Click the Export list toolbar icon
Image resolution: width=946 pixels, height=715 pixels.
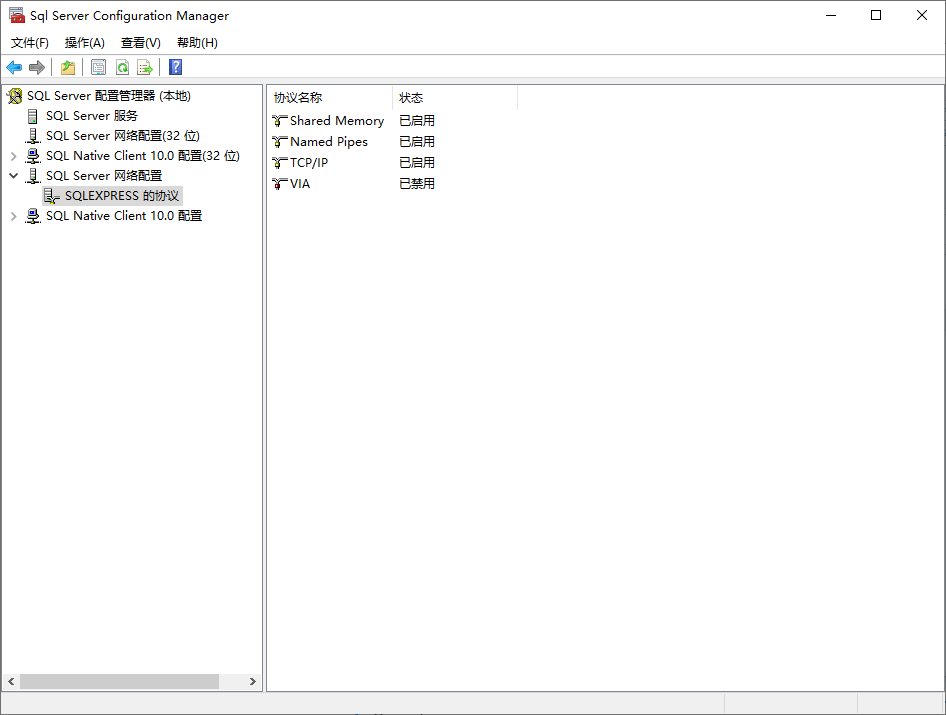pyautogui.click(x=145, y=67)
